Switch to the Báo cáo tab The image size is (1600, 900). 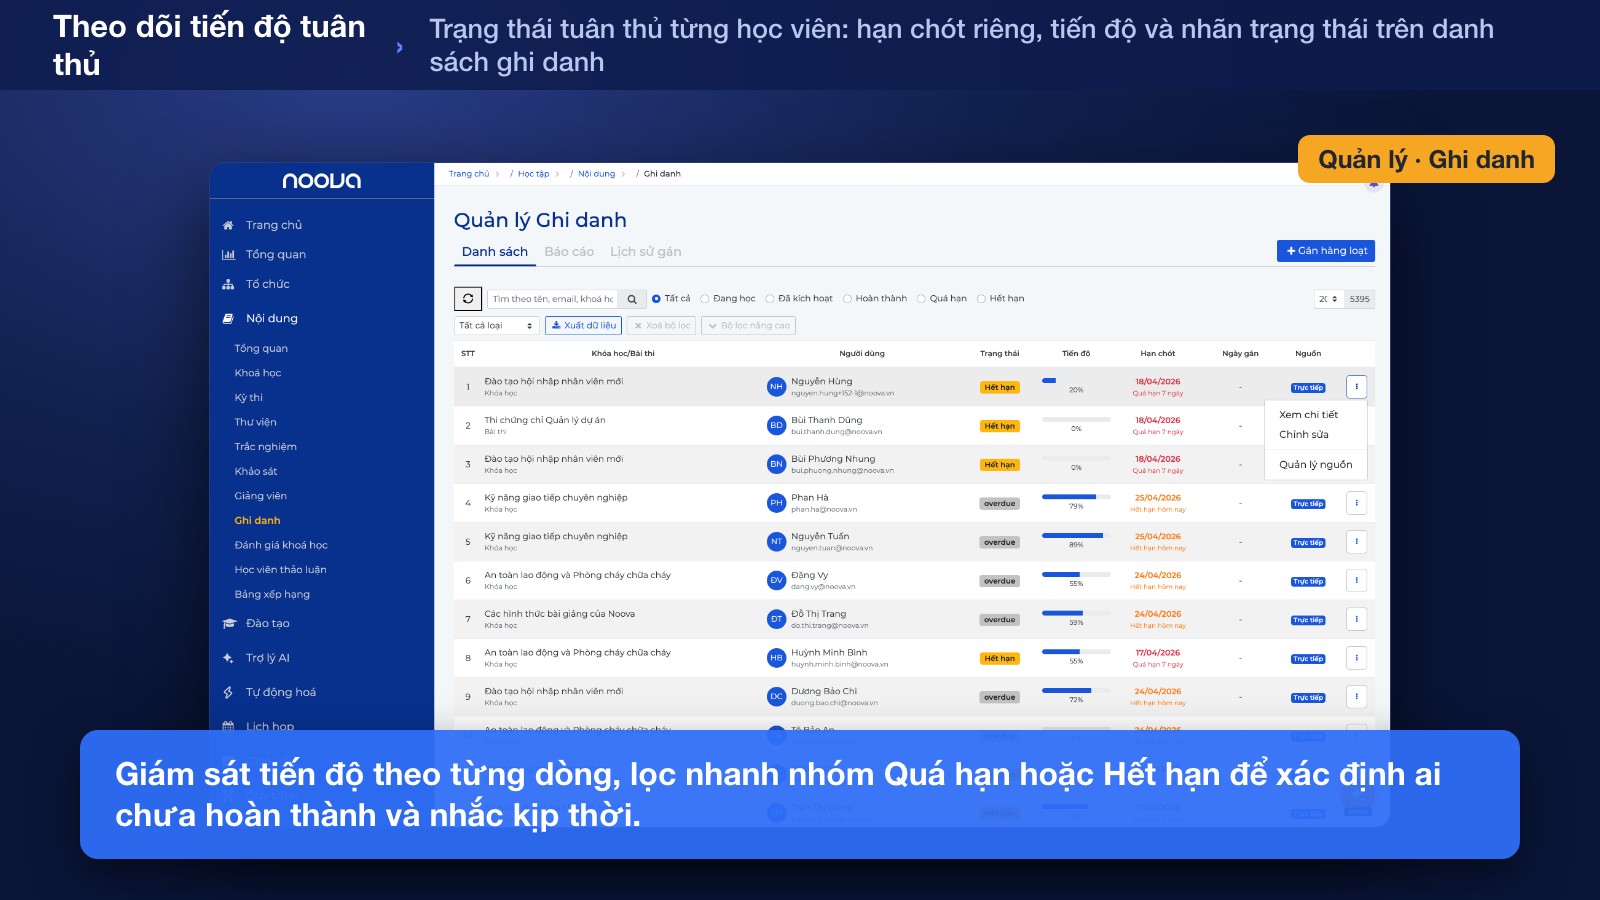pos(569,252)
